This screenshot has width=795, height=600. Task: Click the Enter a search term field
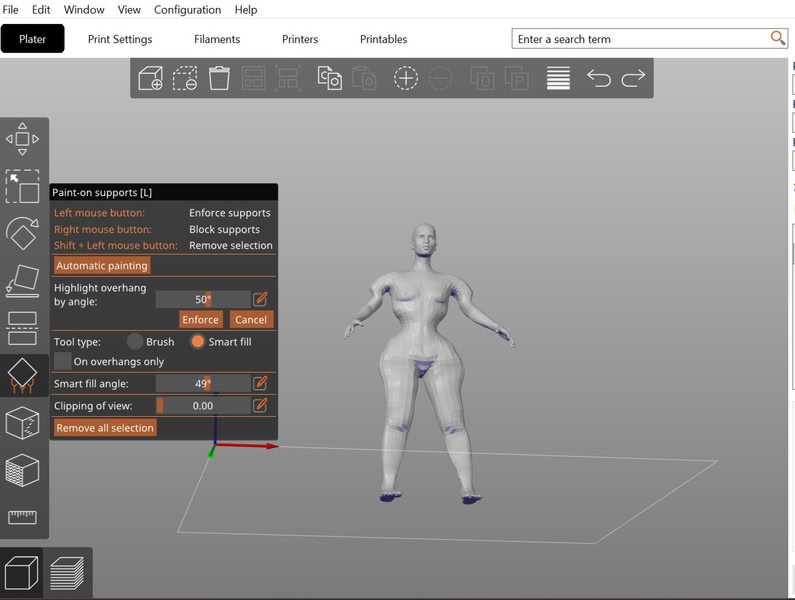pyautogui.click(x=640, y=39)
